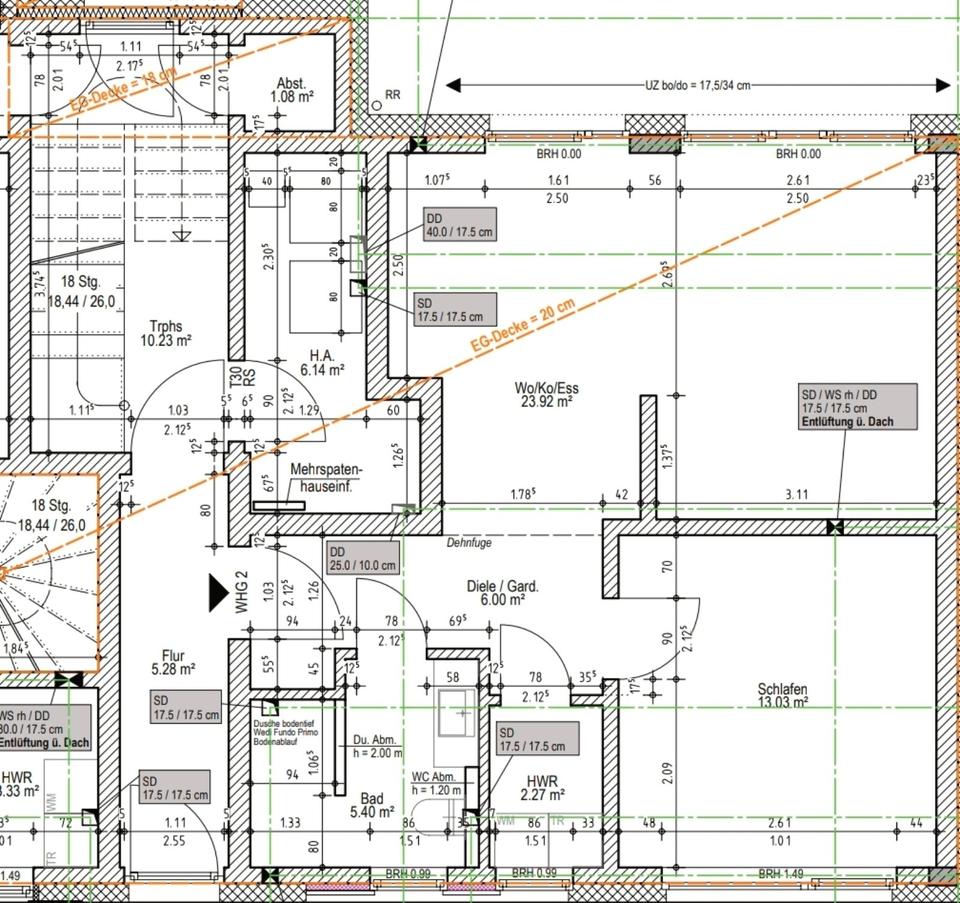This screenshot has height=903, width=960.
Task: Click the shaft symbol on Schlafen's upper wall
Action: click(x=835, y=527)
